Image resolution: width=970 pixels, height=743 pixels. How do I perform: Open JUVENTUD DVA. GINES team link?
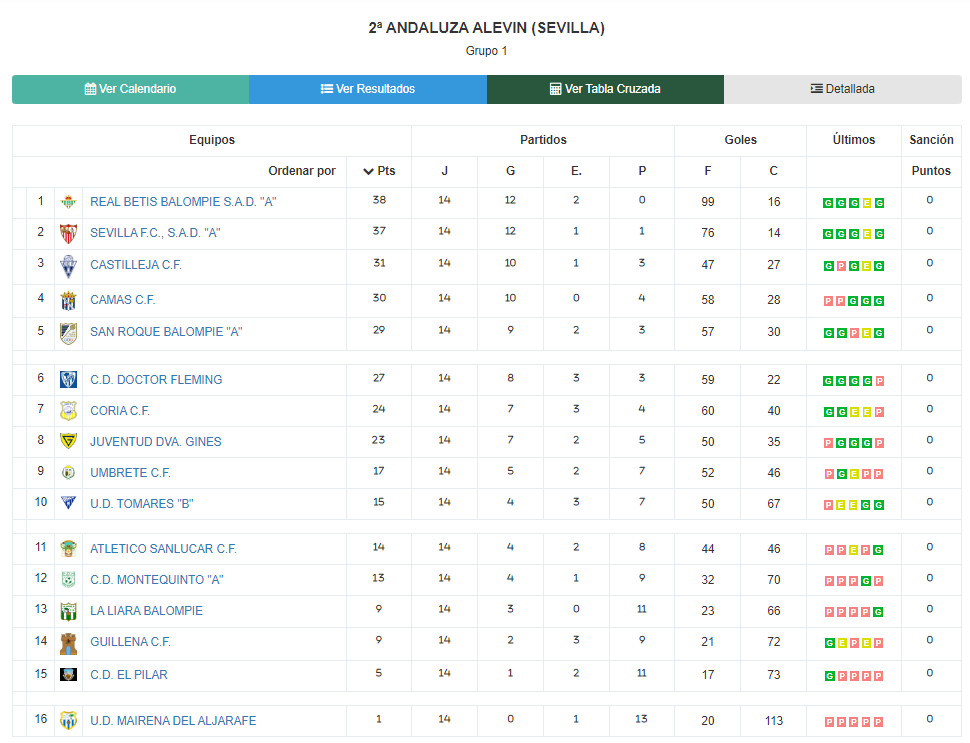click(156, 442)
